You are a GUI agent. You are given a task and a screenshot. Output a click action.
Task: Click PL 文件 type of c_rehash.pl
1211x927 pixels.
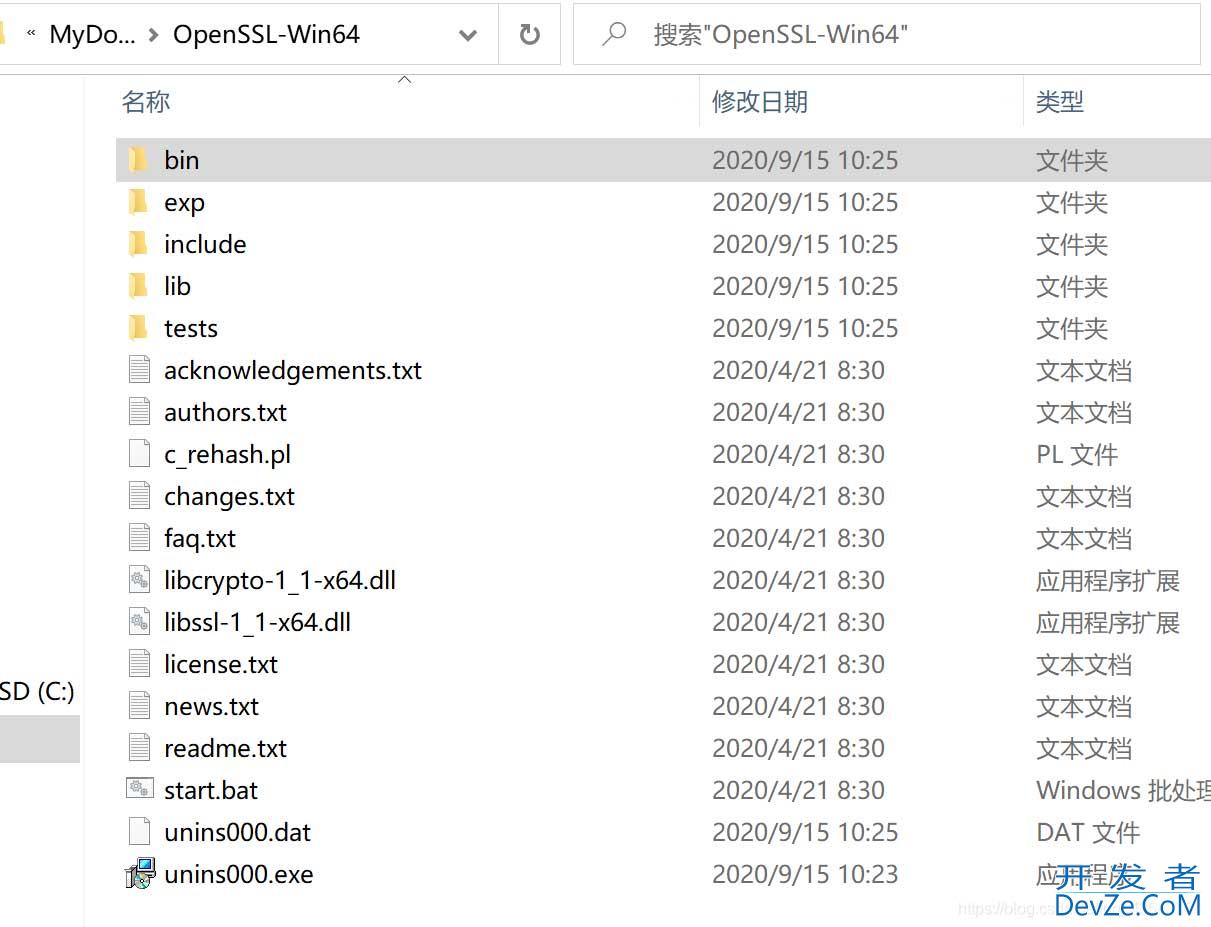tap(1076, 454)
